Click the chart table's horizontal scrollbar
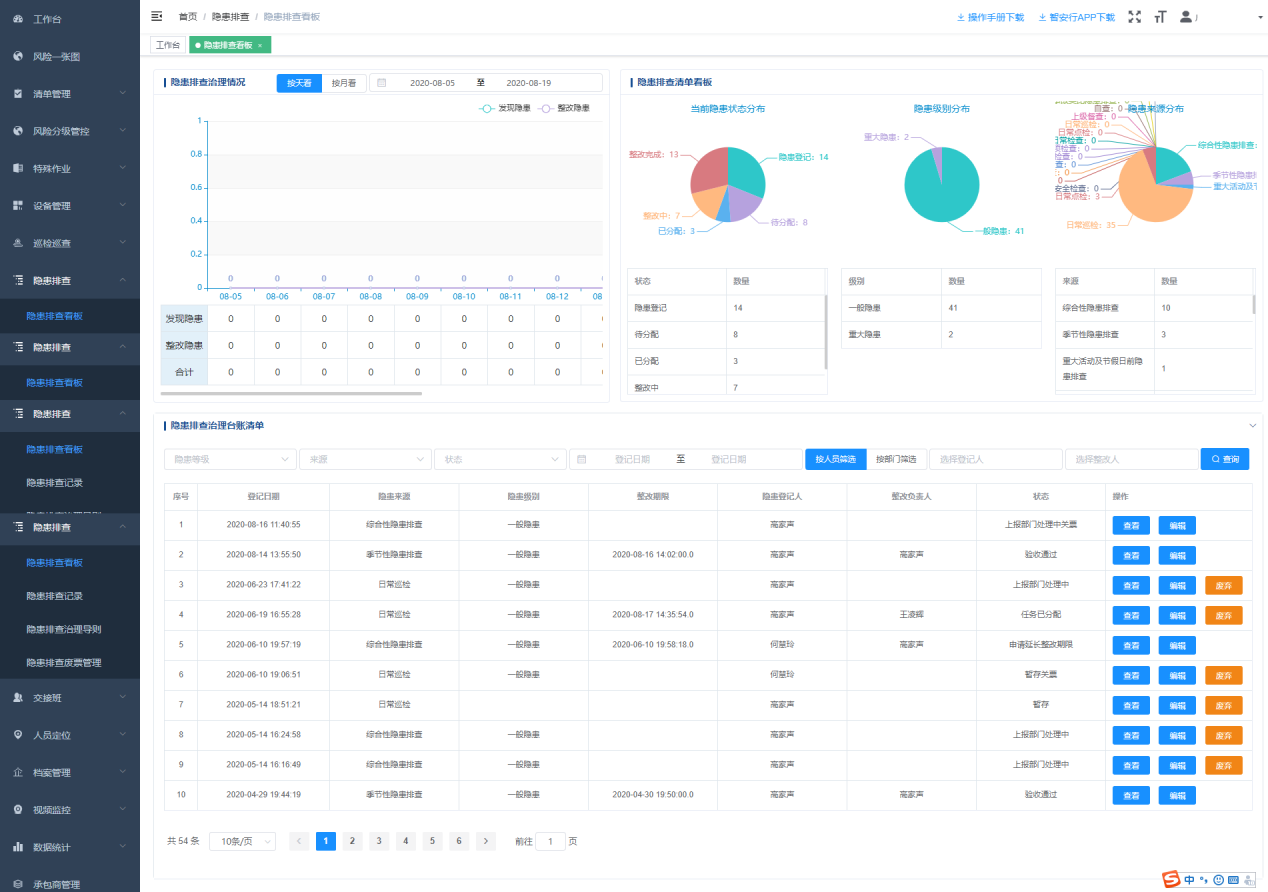 291,394
